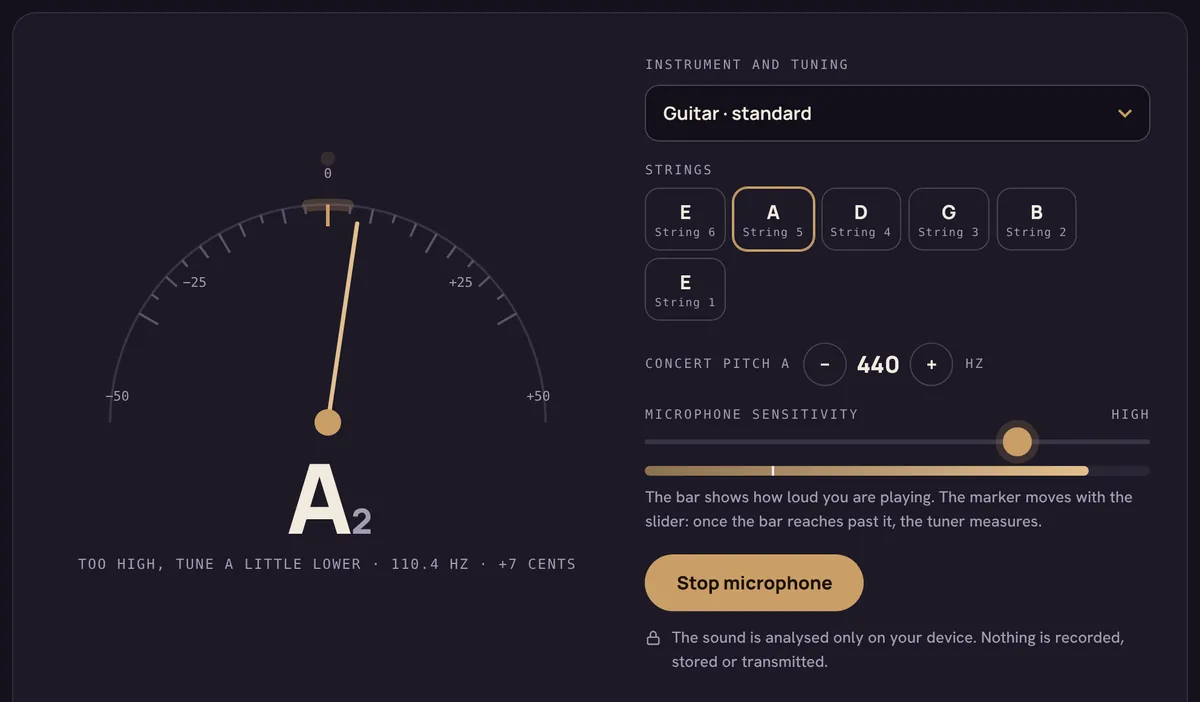
Task: Click the HIGH sensitivity label
Action: pos(1130,414)
